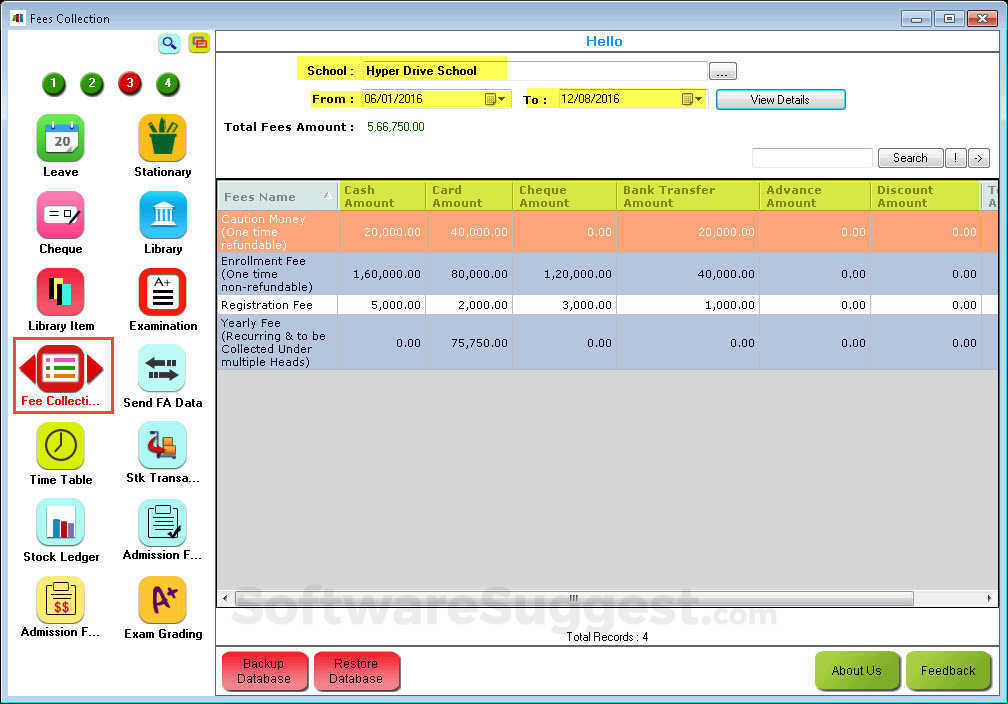Click the School name field
The image size is (1008, 704).
point(534,71)
